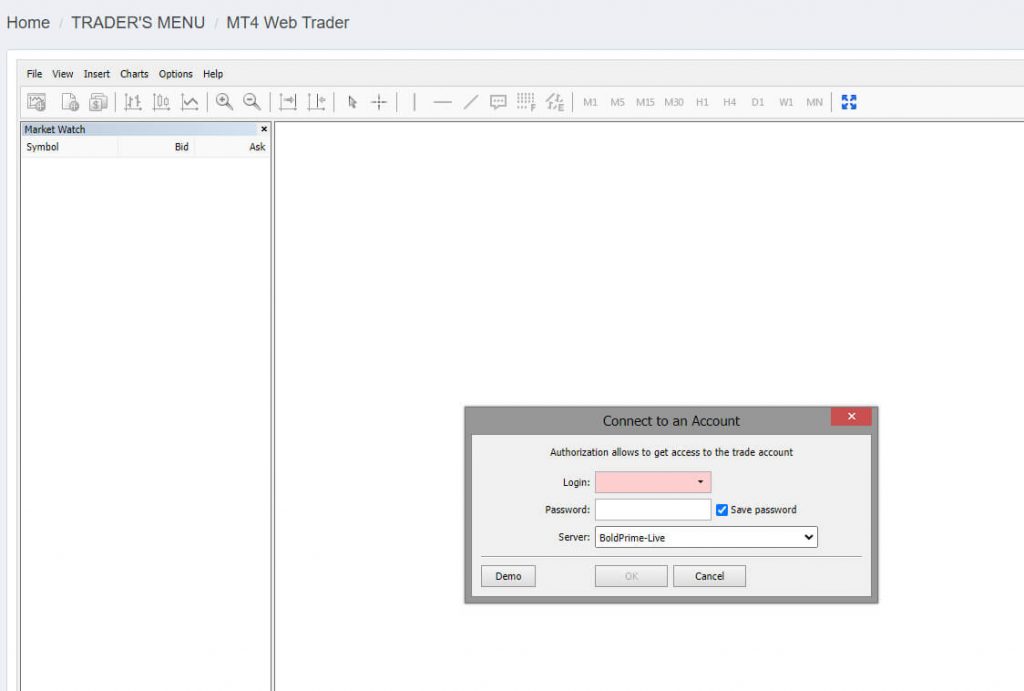Image resolution: width=1024 pixels, height=691 pixels.
Task: Set timeframe to MN
Action: [814, 102]
